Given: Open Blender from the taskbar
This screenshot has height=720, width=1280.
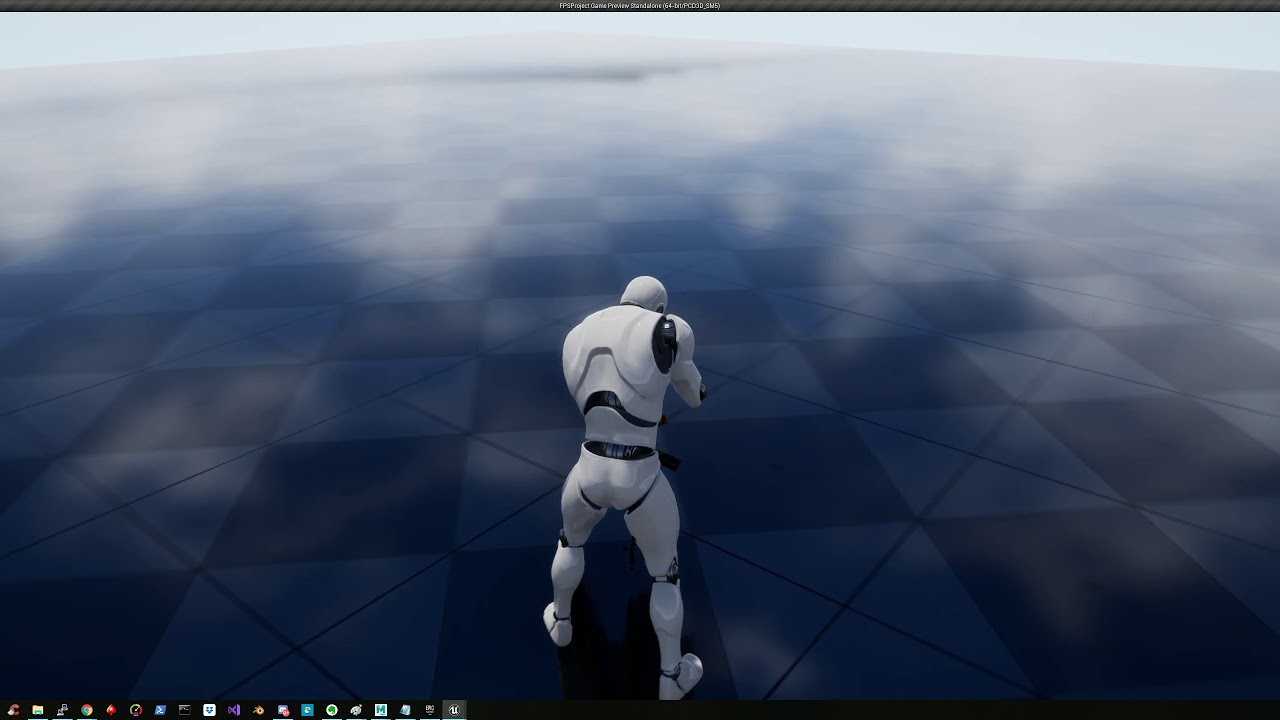Looking at the screenshot, I should pos(258,710).
